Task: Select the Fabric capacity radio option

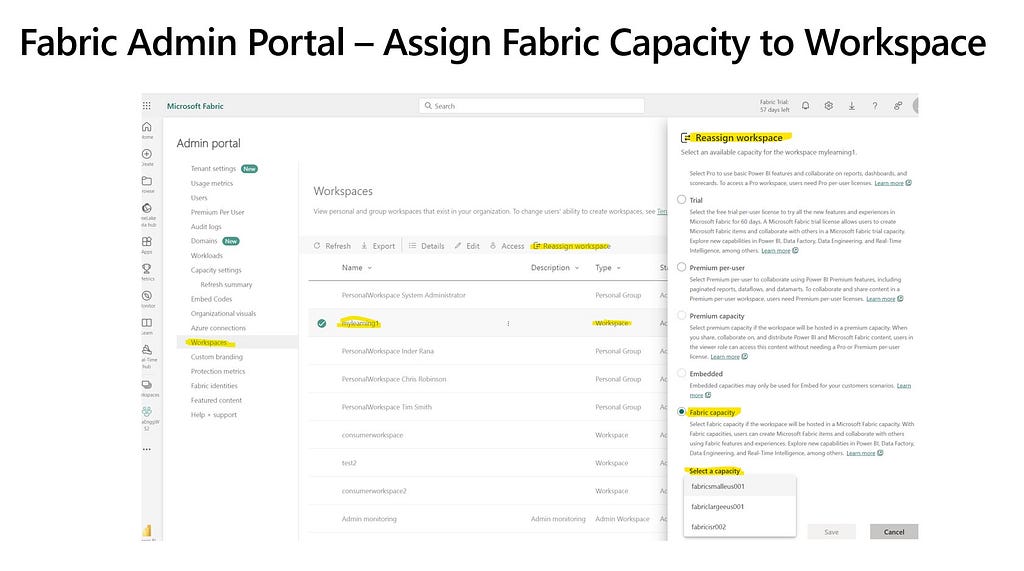Action: (682, 412)
